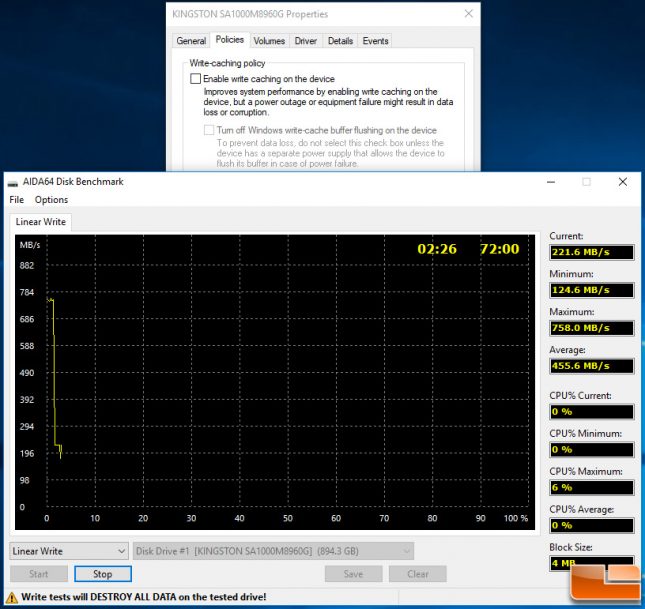Image resolution: width=645 pixels, height=609 pixels.
Task: Click the yellow warning triangle icon in status bar
Action: pos(12,597)
